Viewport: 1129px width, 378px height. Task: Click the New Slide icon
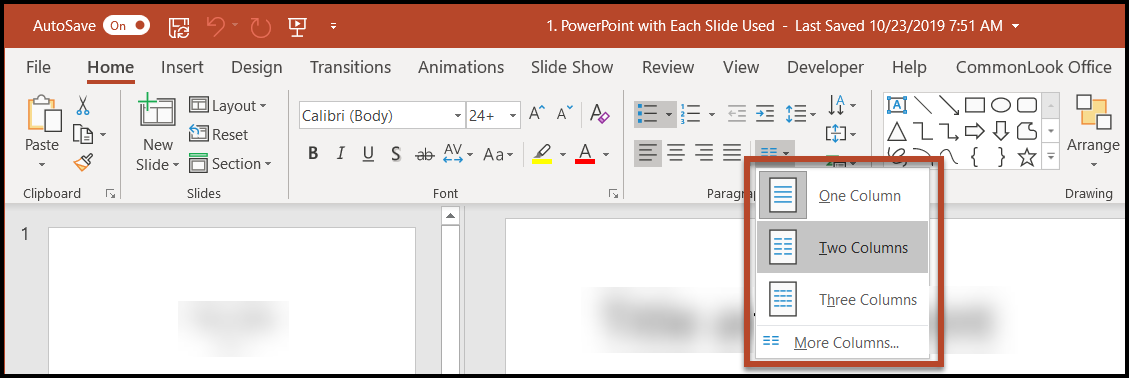point(157,112)
